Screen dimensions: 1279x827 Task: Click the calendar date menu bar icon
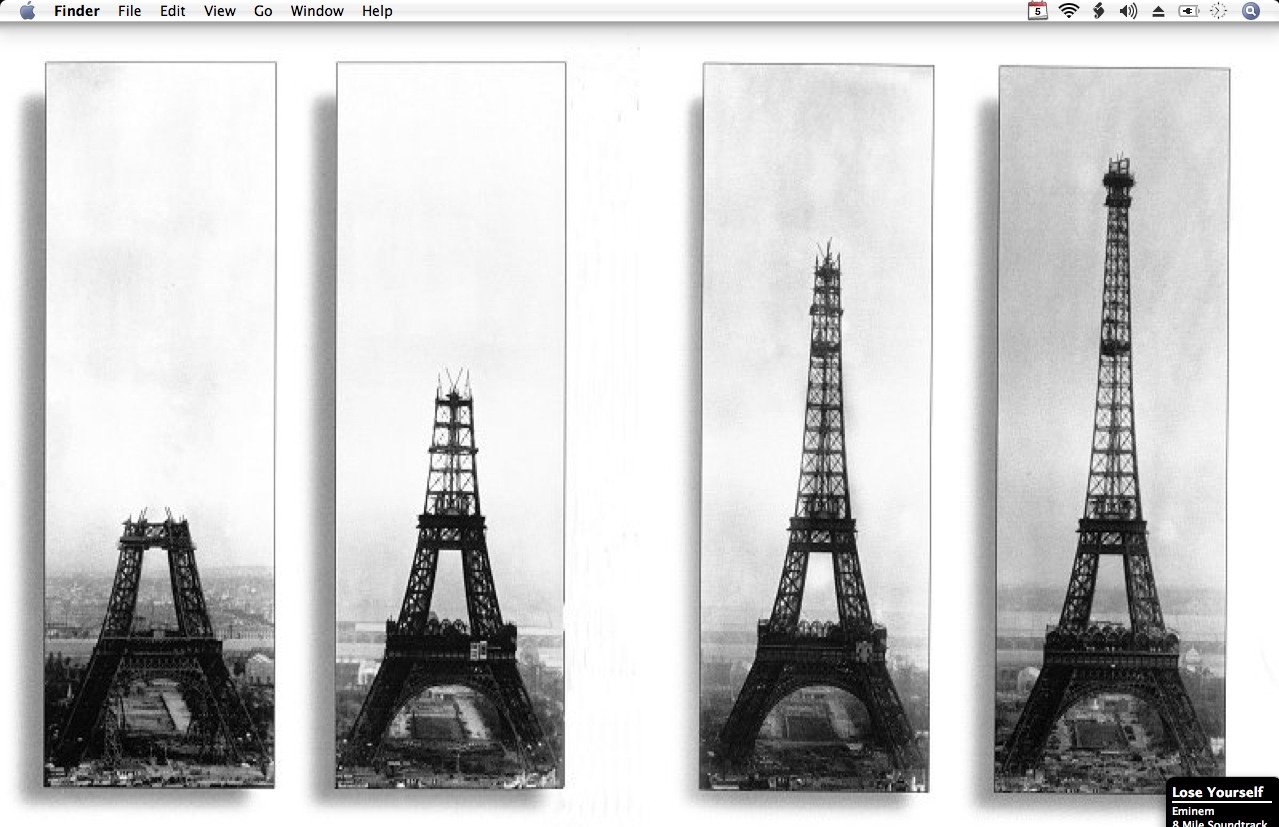[1038, 11]
